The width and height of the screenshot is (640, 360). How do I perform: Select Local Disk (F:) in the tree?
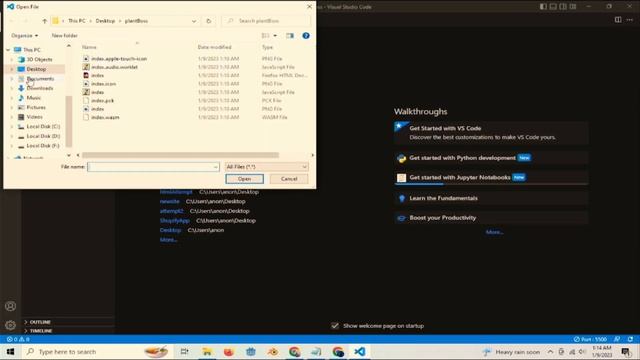click(x=43, y=146)
